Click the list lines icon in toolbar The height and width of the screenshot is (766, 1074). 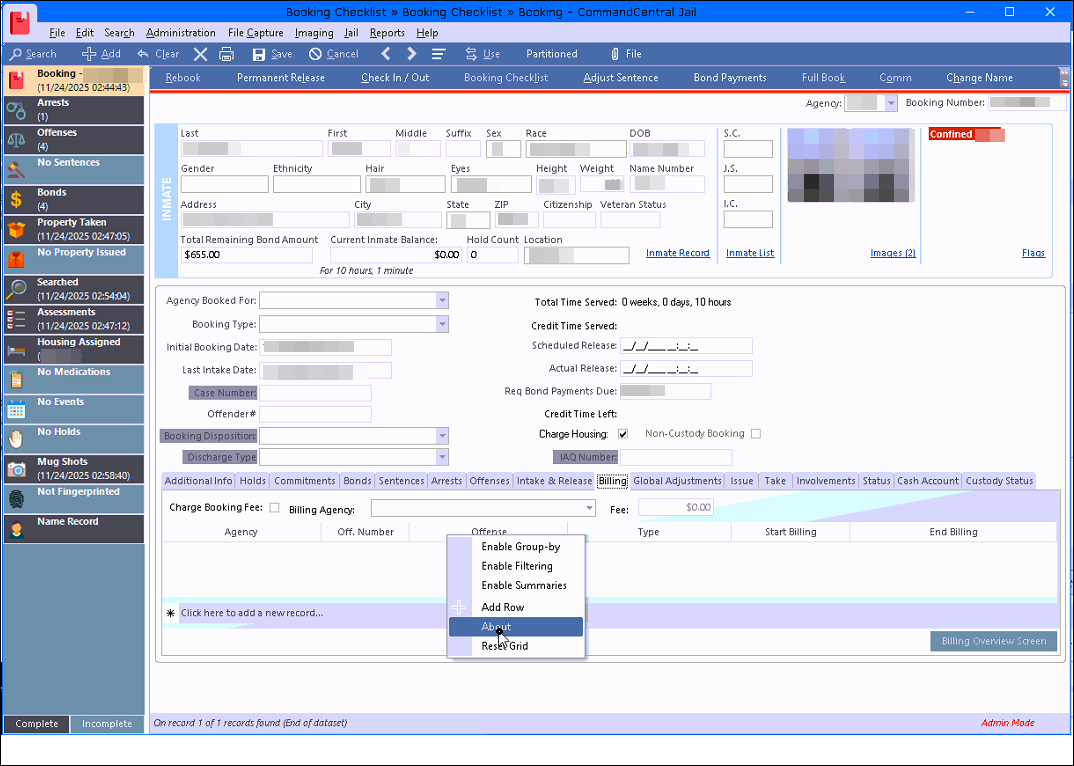(x=438, y=54)
